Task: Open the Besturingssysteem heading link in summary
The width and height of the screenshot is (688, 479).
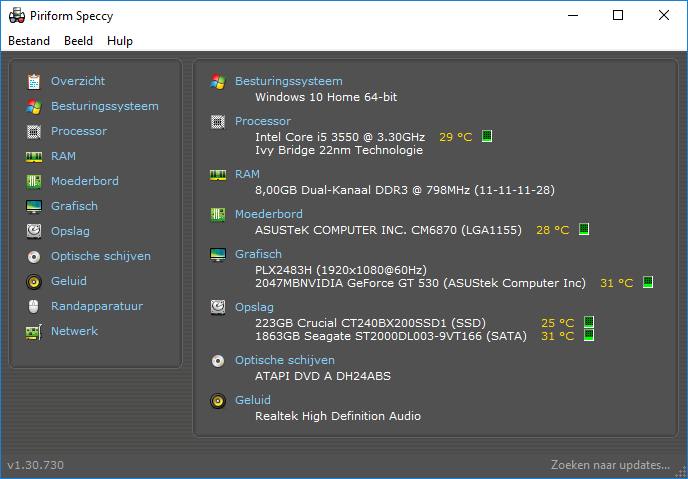Action: (289, 81)
